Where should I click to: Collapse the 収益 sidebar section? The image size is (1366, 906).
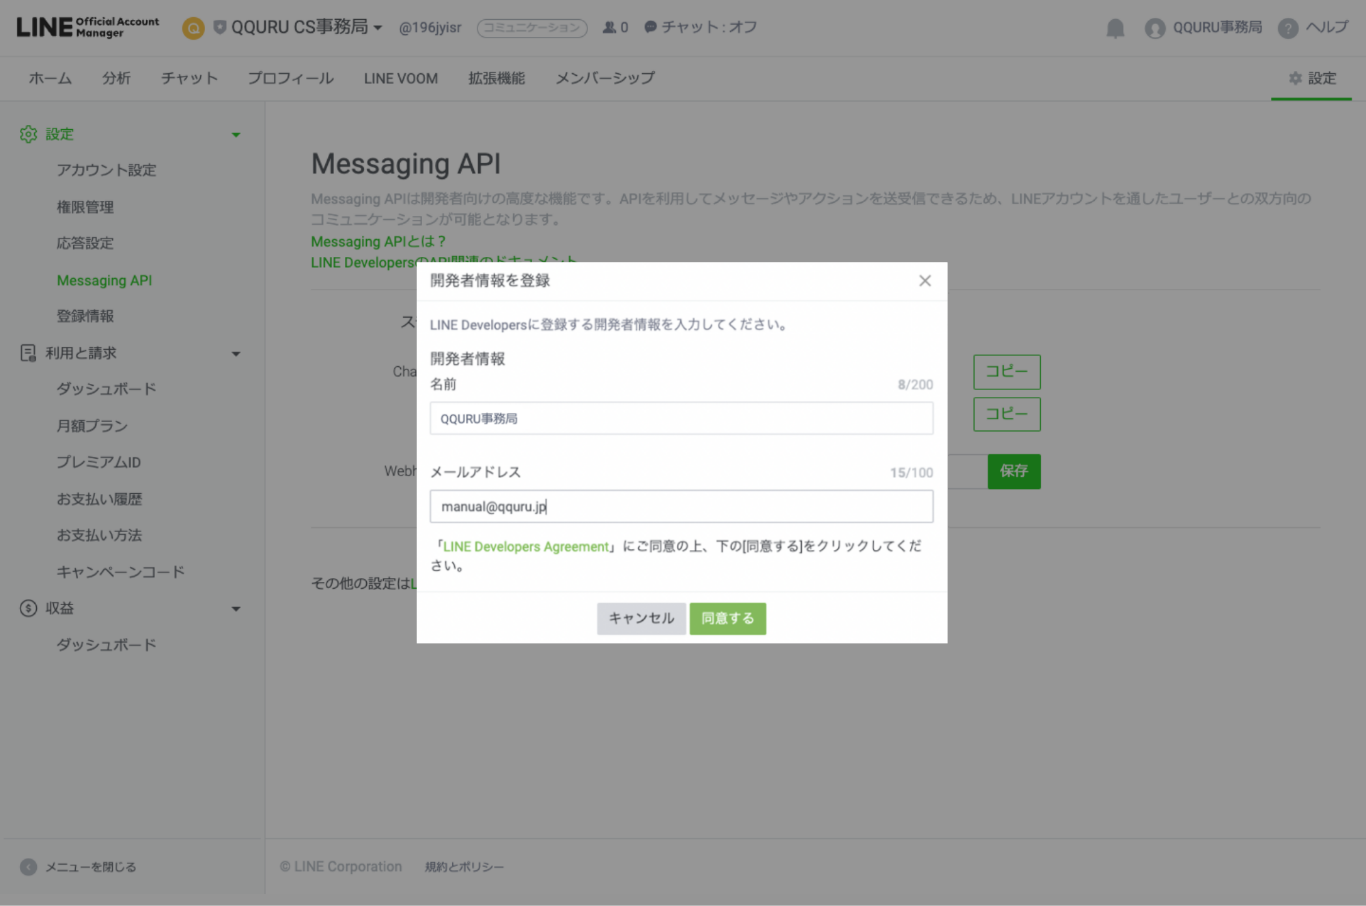(x=236, y=609)
